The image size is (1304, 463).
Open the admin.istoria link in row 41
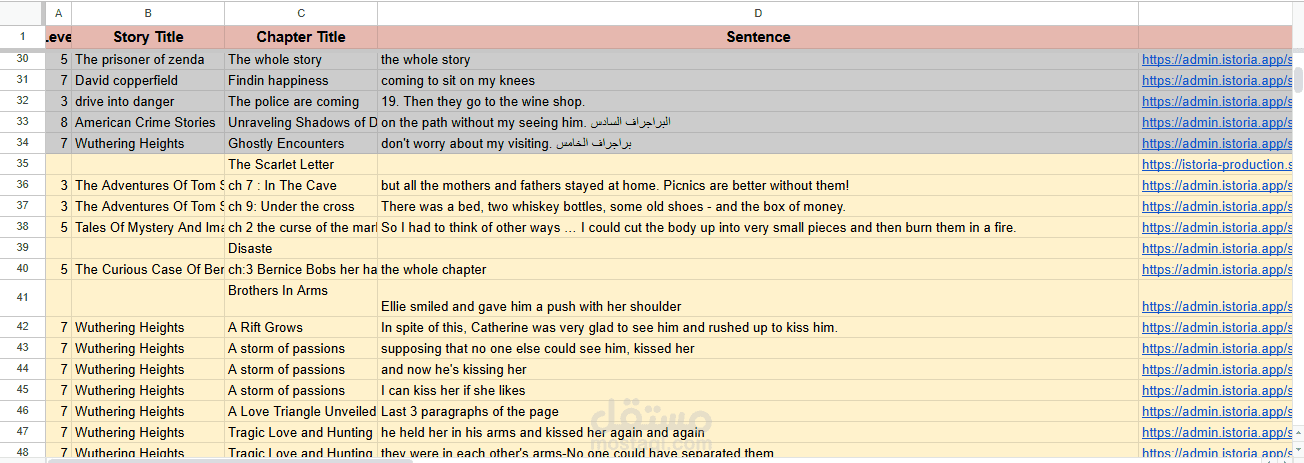click(x=1216, y=307)
